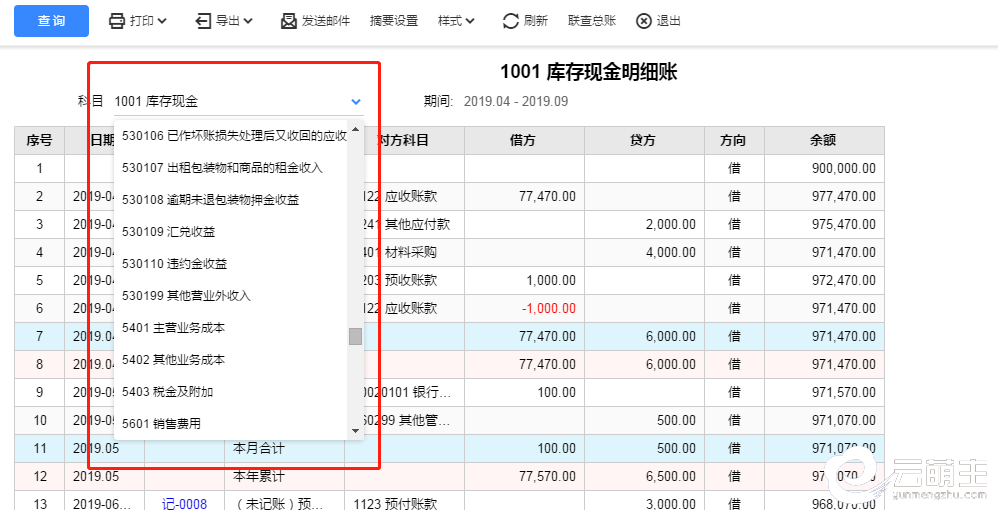This screenshot has width=998, height=510.
Task: Collapse the 科目 account dropdown chevron
Action: pyautogui.click(x=356, y=101)
